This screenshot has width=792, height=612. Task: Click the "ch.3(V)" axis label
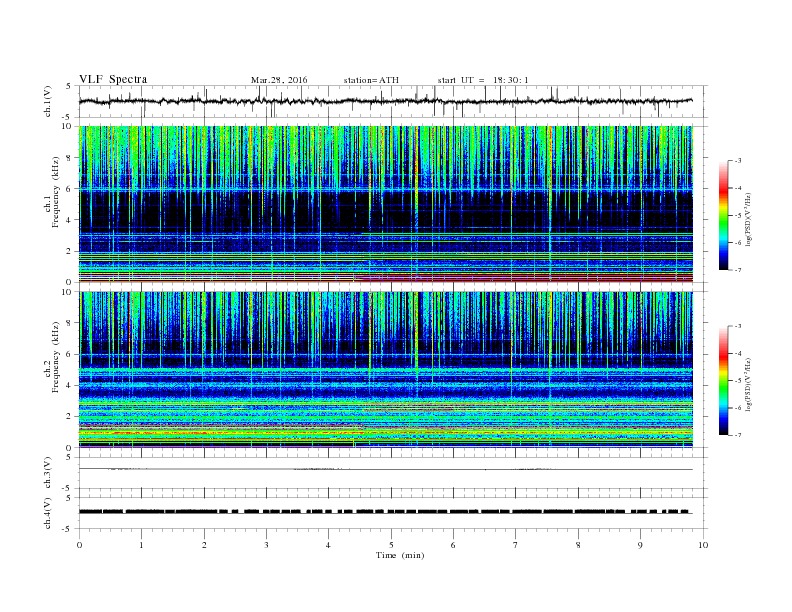point(48,473)
